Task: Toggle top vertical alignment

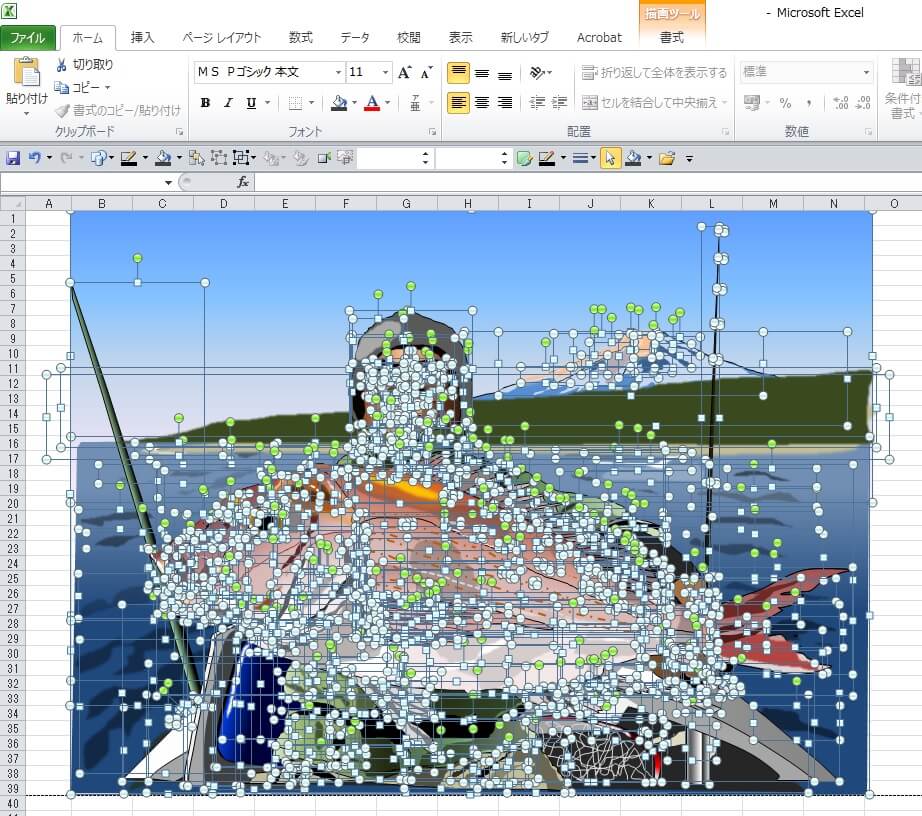Action: 459,73
